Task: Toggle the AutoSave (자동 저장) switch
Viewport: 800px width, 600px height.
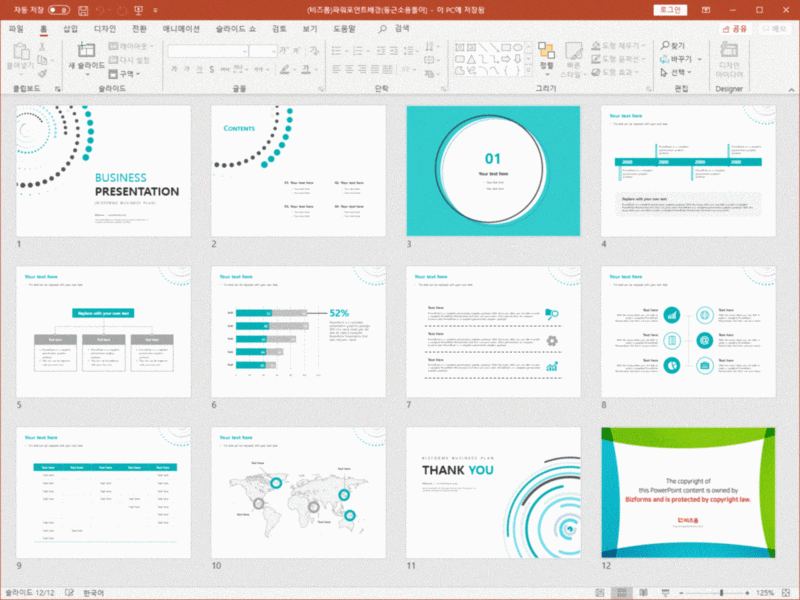Action: (59, 10)
